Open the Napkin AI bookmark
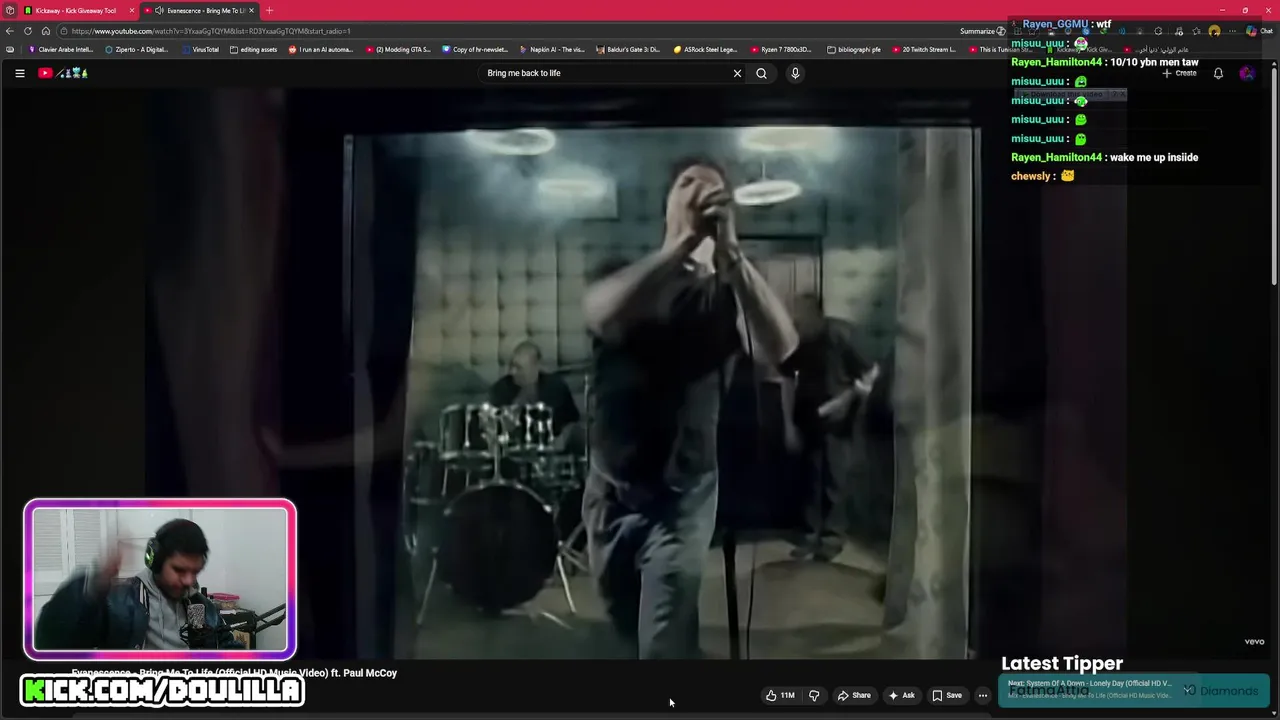The image size is (1280, 720). [x=552, y=49]
